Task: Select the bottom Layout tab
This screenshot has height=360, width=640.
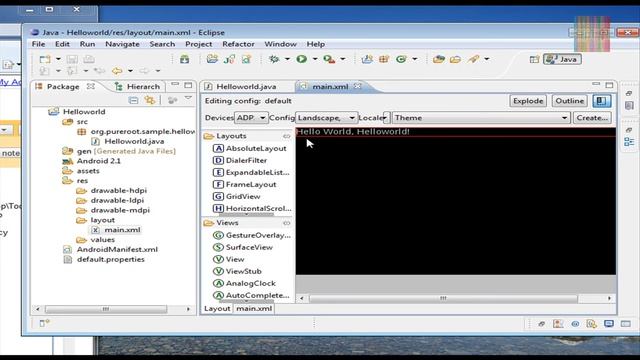Action: pyautogui.click(x=217, y=309)
